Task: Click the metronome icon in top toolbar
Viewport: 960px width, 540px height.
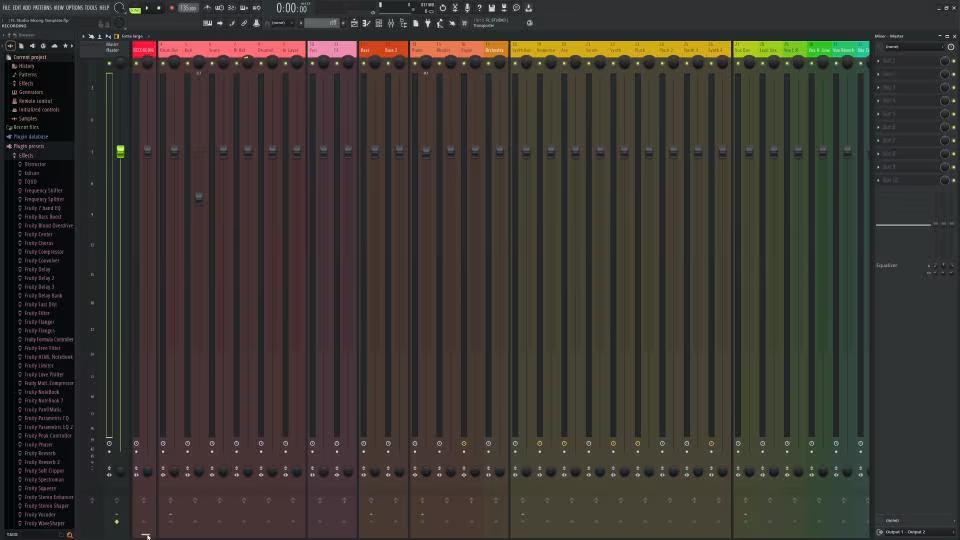Action: (207, 8)
